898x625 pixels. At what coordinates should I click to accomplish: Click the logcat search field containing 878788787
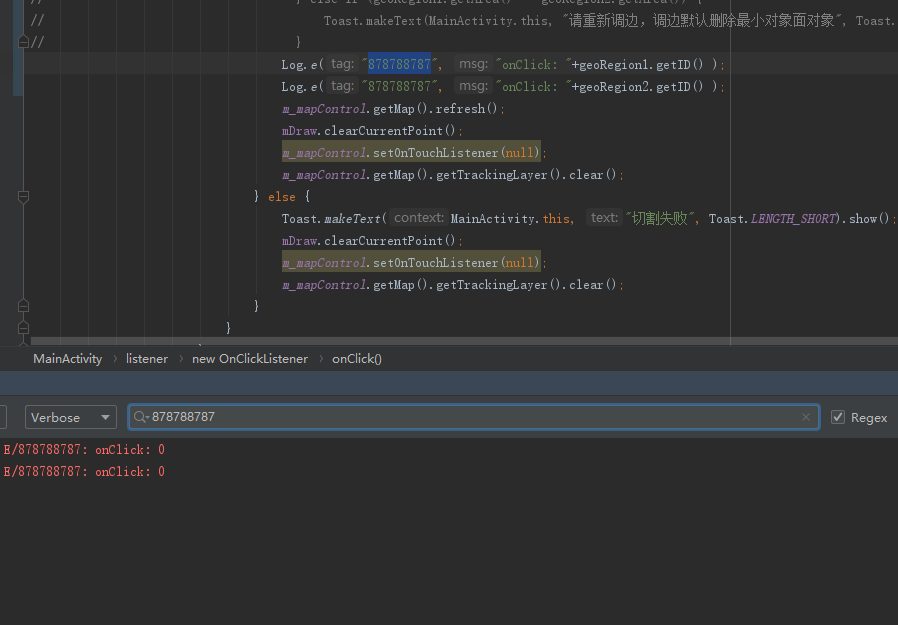pyautogui.click(x=474, y=417)
